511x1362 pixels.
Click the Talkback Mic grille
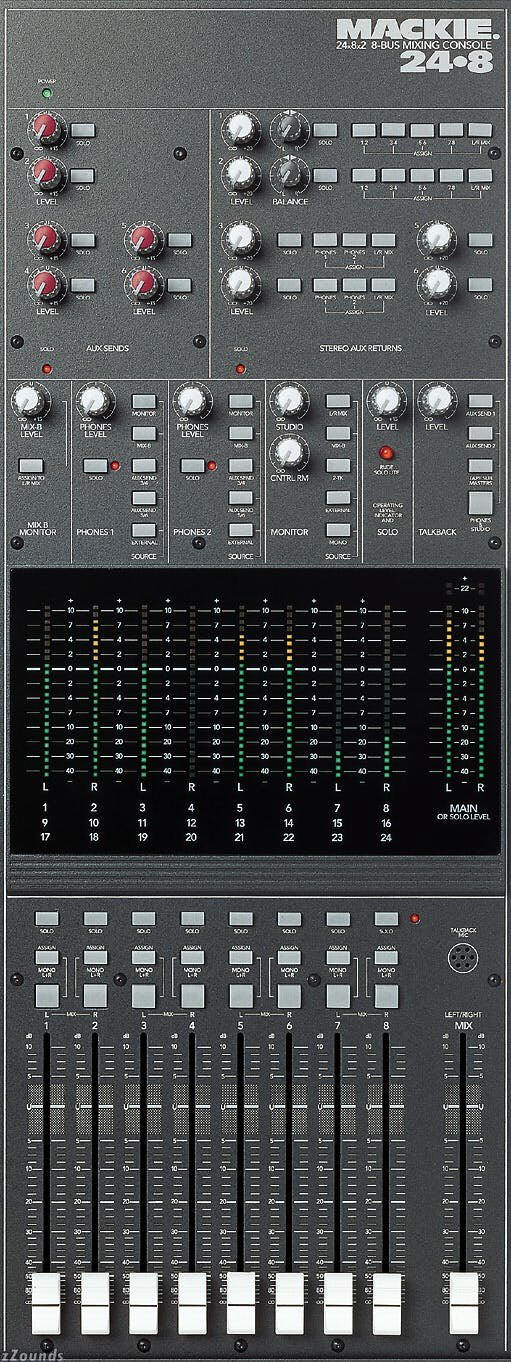(462, 956)
